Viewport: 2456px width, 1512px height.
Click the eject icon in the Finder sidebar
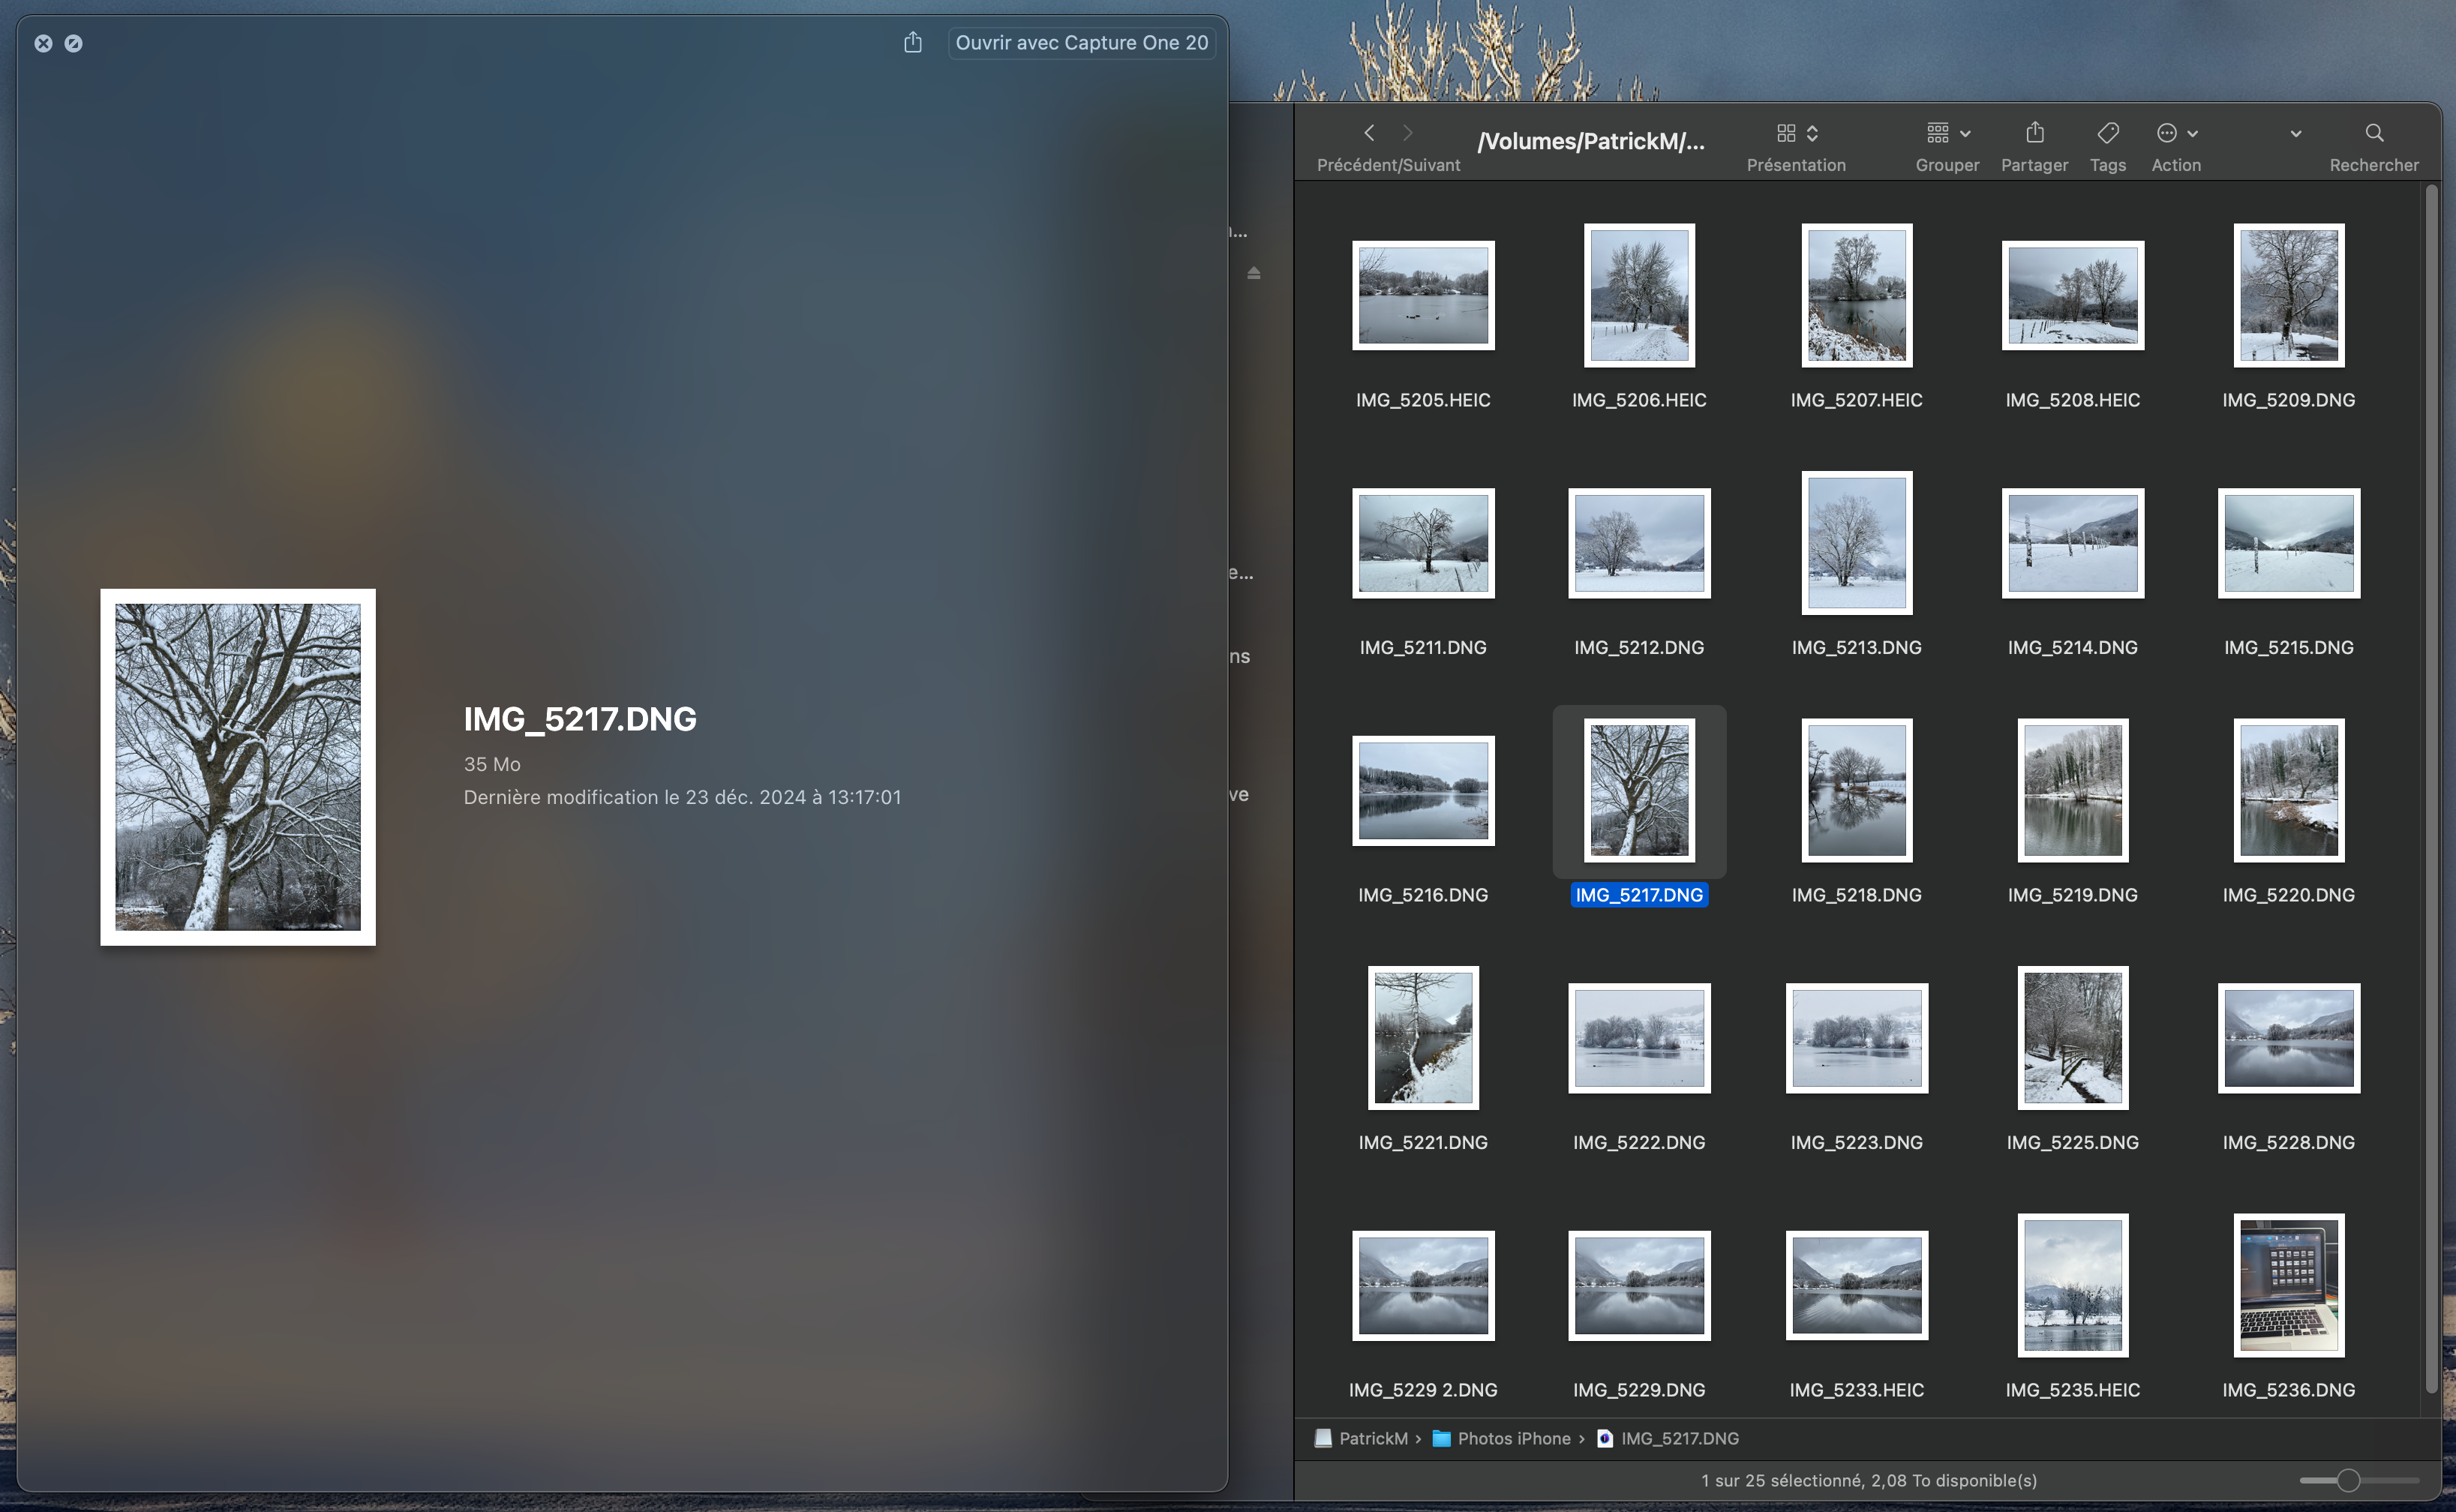point(1253,273)
